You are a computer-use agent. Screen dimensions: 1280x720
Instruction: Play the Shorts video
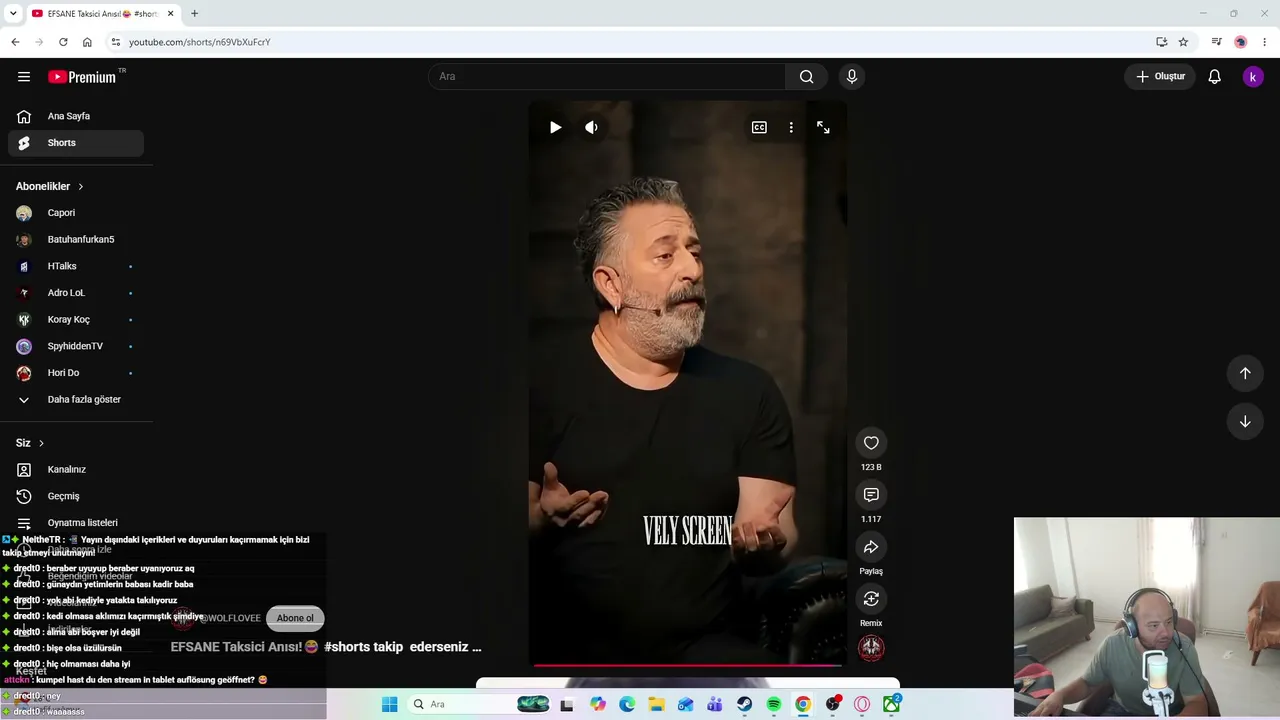555,128
